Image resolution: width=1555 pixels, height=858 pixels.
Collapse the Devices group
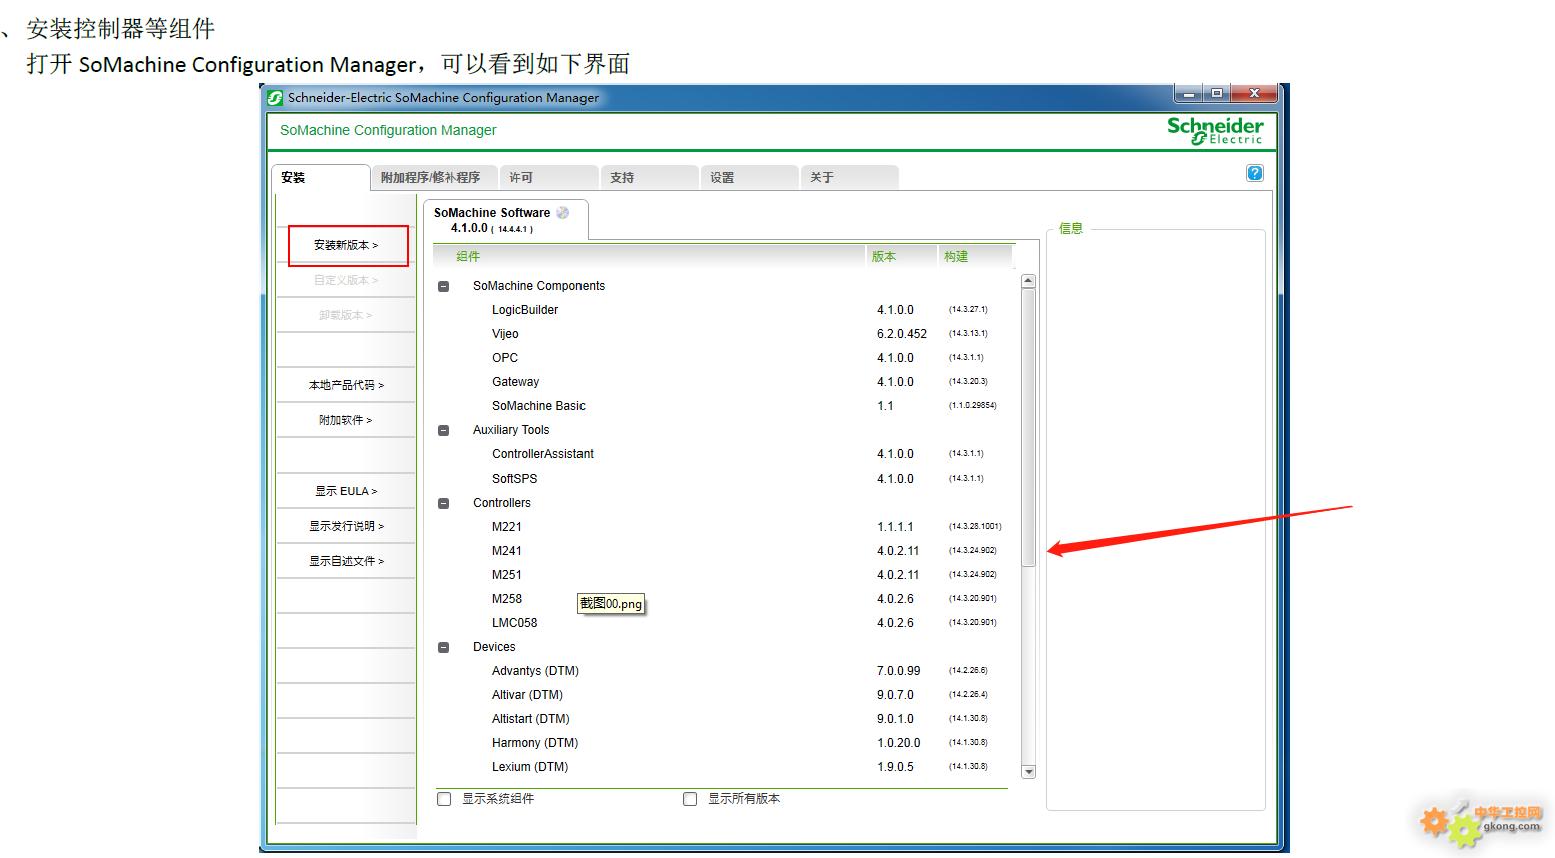pos(444,647)
